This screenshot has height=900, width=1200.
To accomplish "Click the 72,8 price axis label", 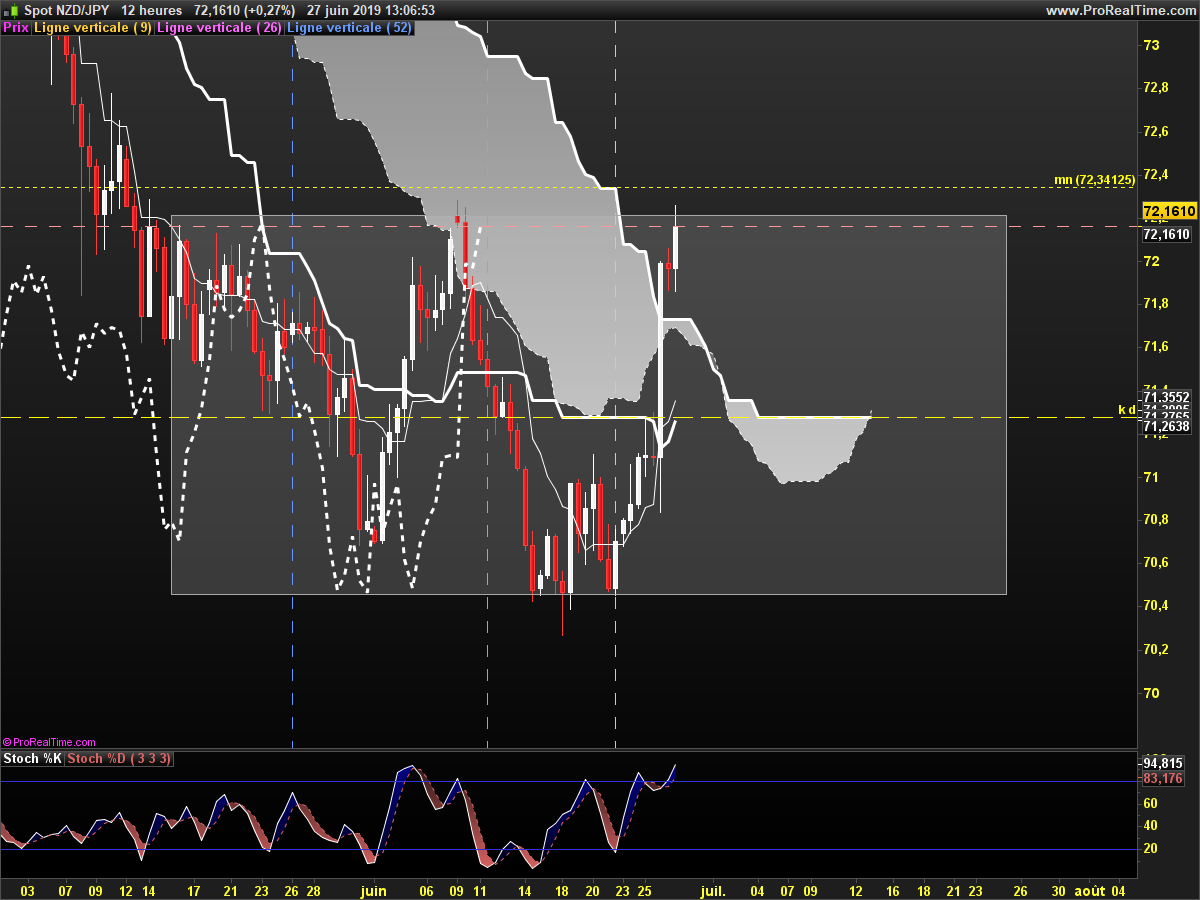I will 1156,88.
